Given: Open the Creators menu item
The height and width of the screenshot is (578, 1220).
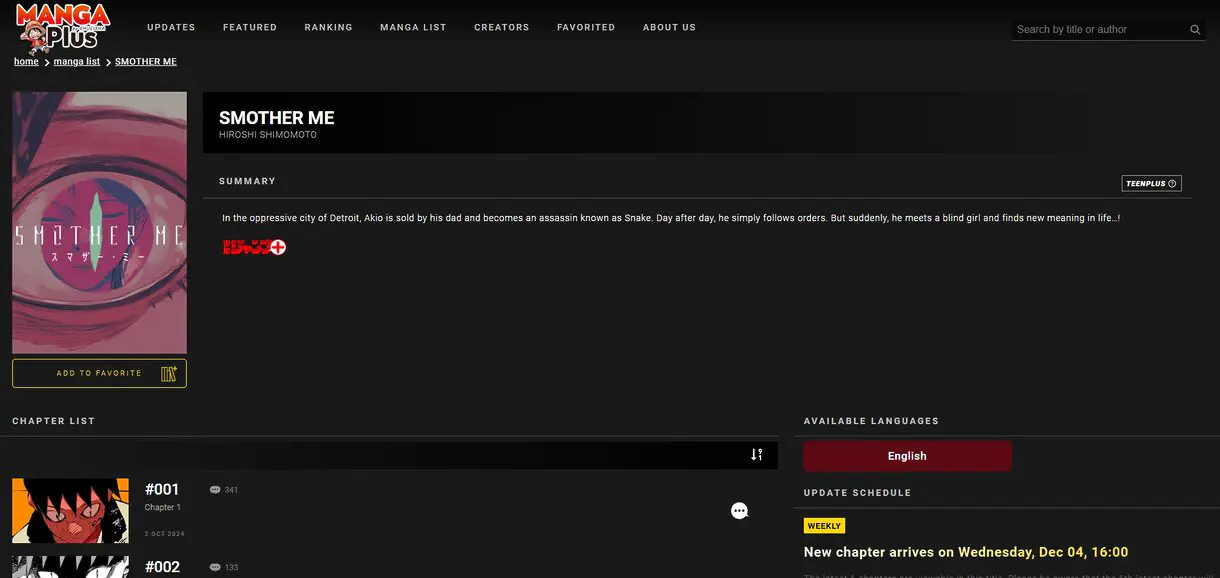Looking at the screenshot, I should point(502,27).
